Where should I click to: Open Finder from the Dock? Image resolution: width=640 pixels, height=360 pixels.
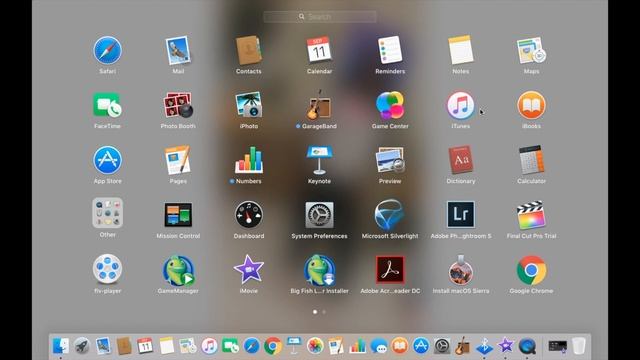click(61, 346)
